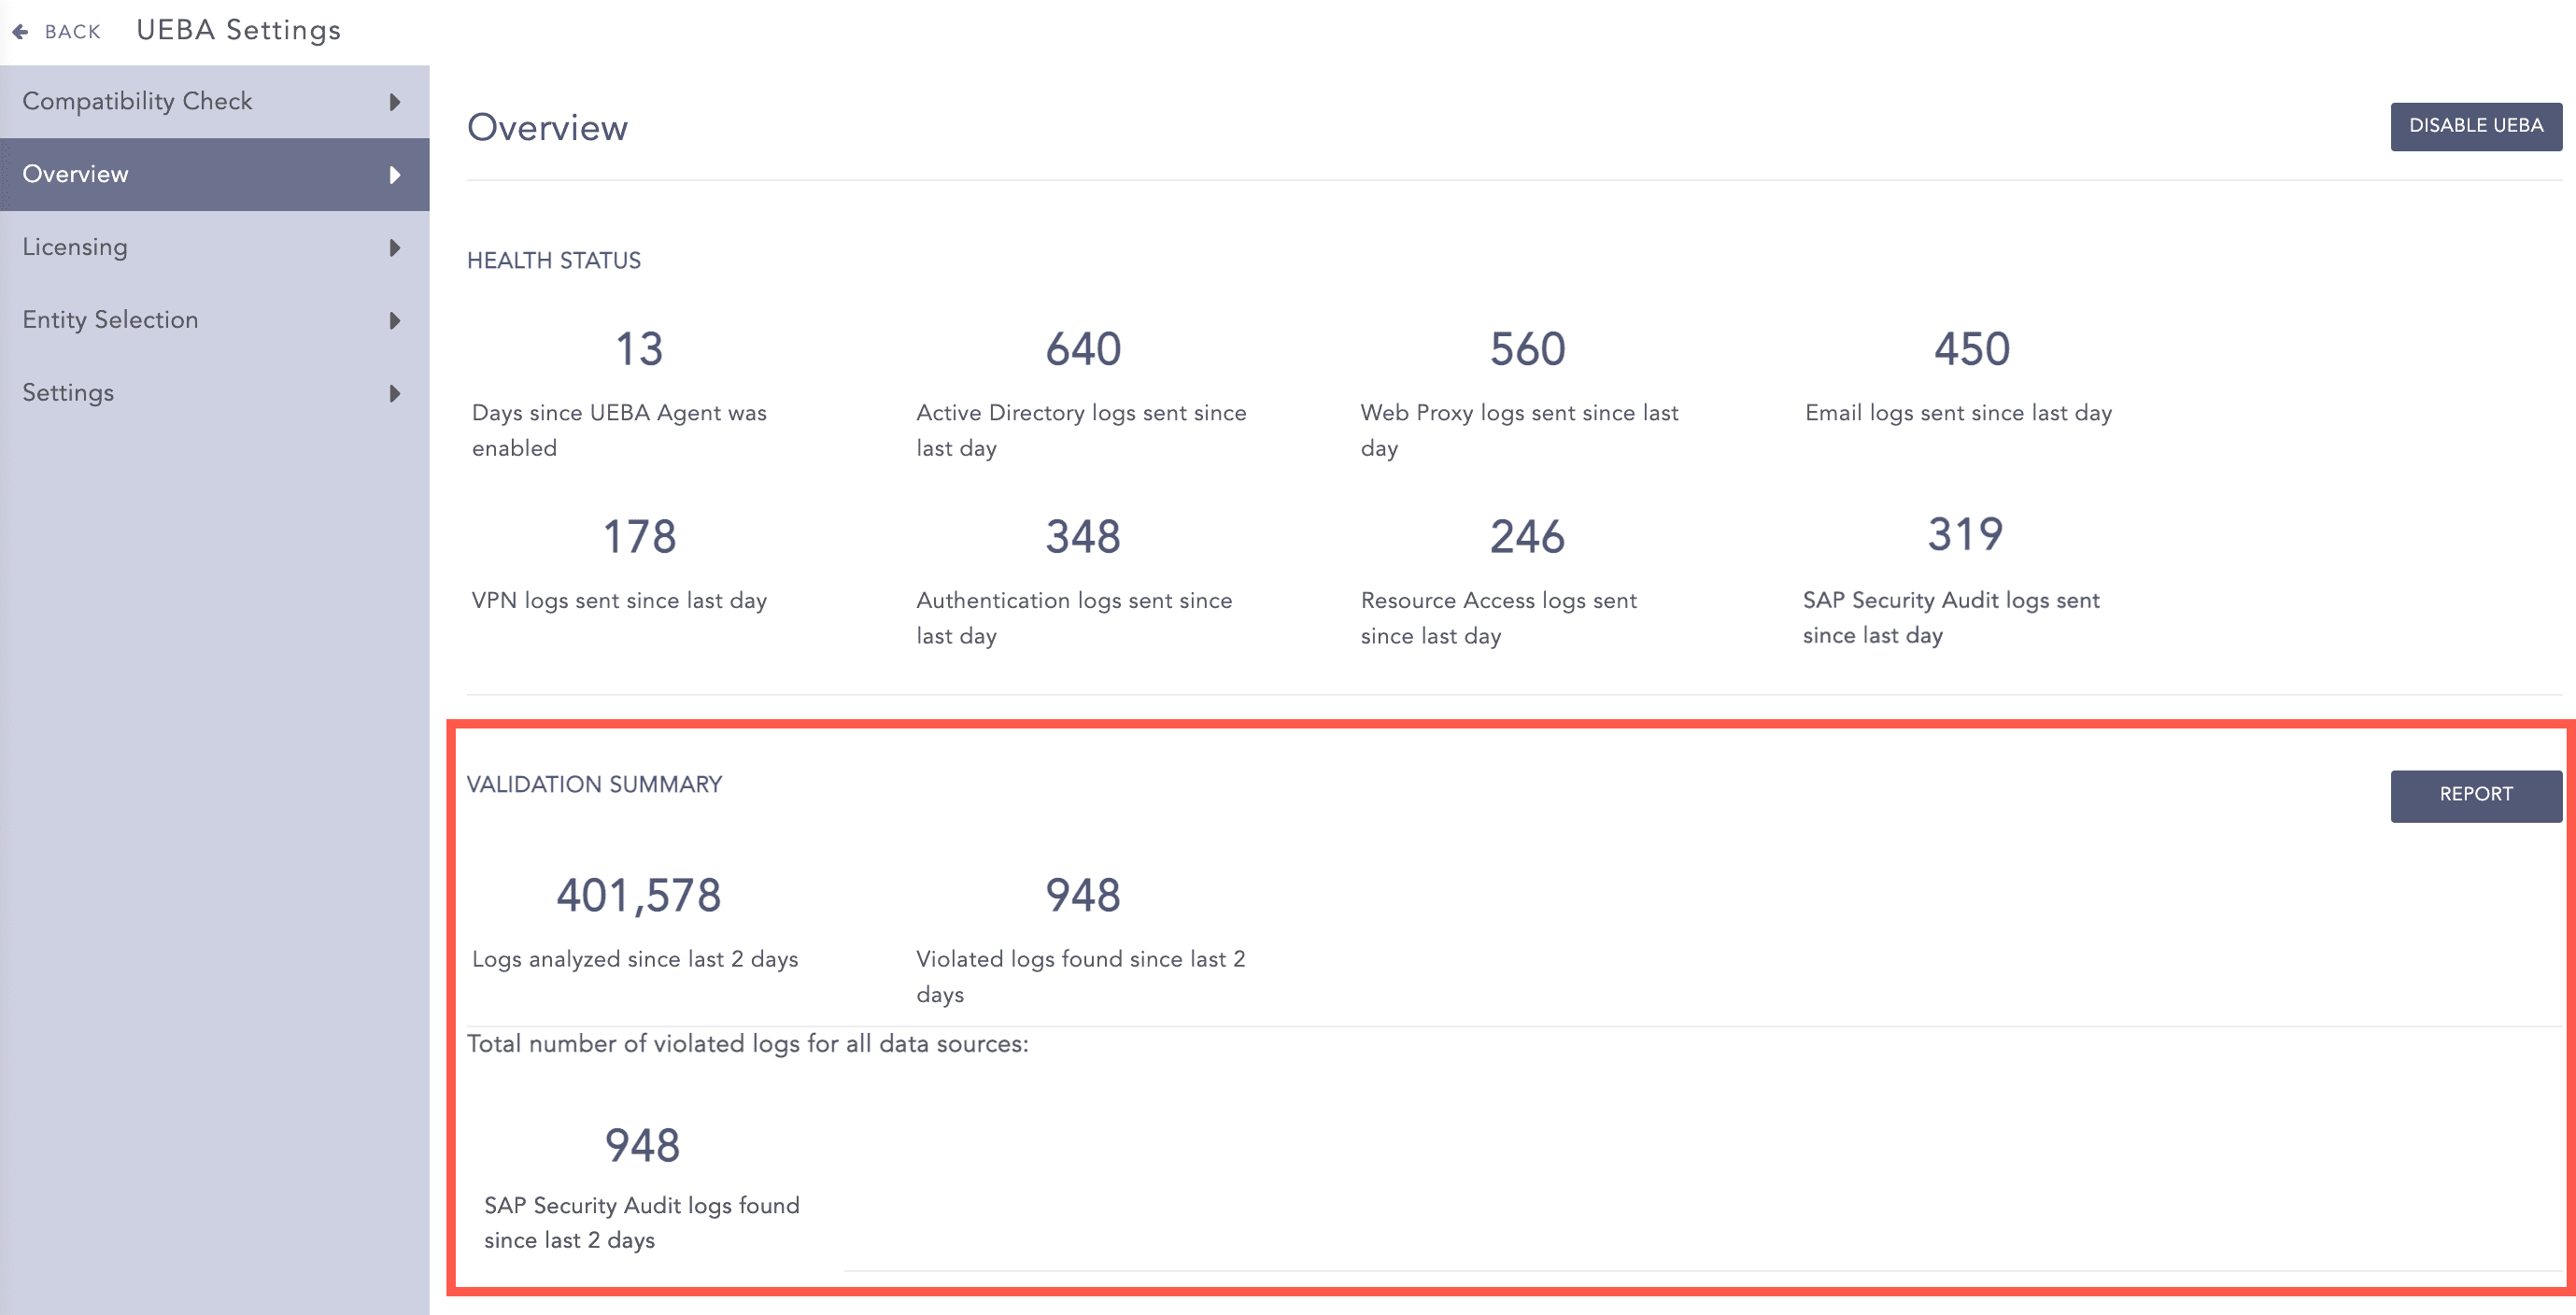Viewport: 2576px width, 1315px height.
Task: Expand the Entity Selection arrow
Action: tap(395, 321)
